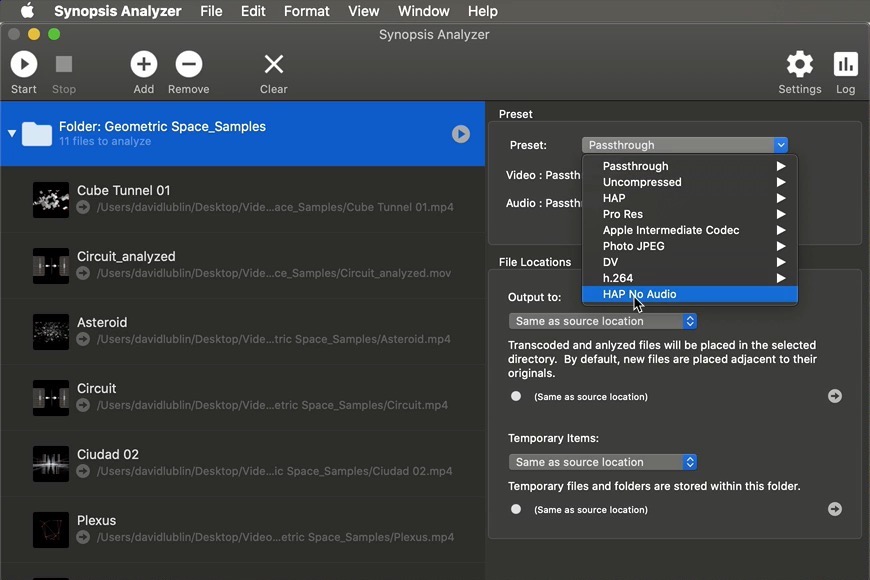The height and width of the screenshot is (580, 870).
Task: Expand the HAP submenu
Action: (690, 198)
